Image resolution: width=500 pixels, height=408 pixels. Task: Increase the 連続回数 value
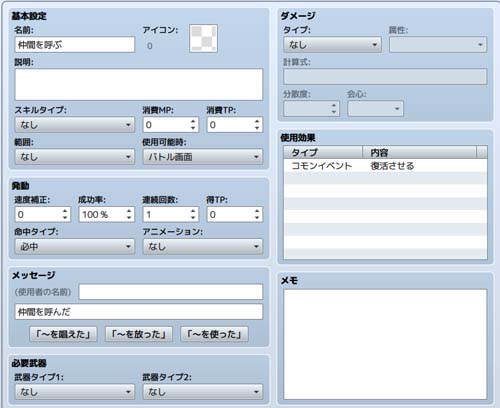coord(193,211)
